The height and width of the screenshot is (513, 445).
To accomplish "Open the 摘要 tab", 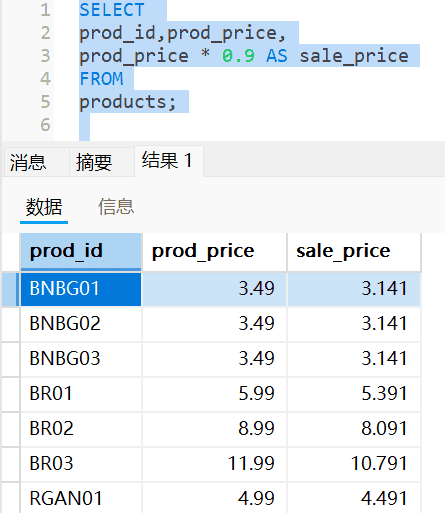I will pos(102,162).
